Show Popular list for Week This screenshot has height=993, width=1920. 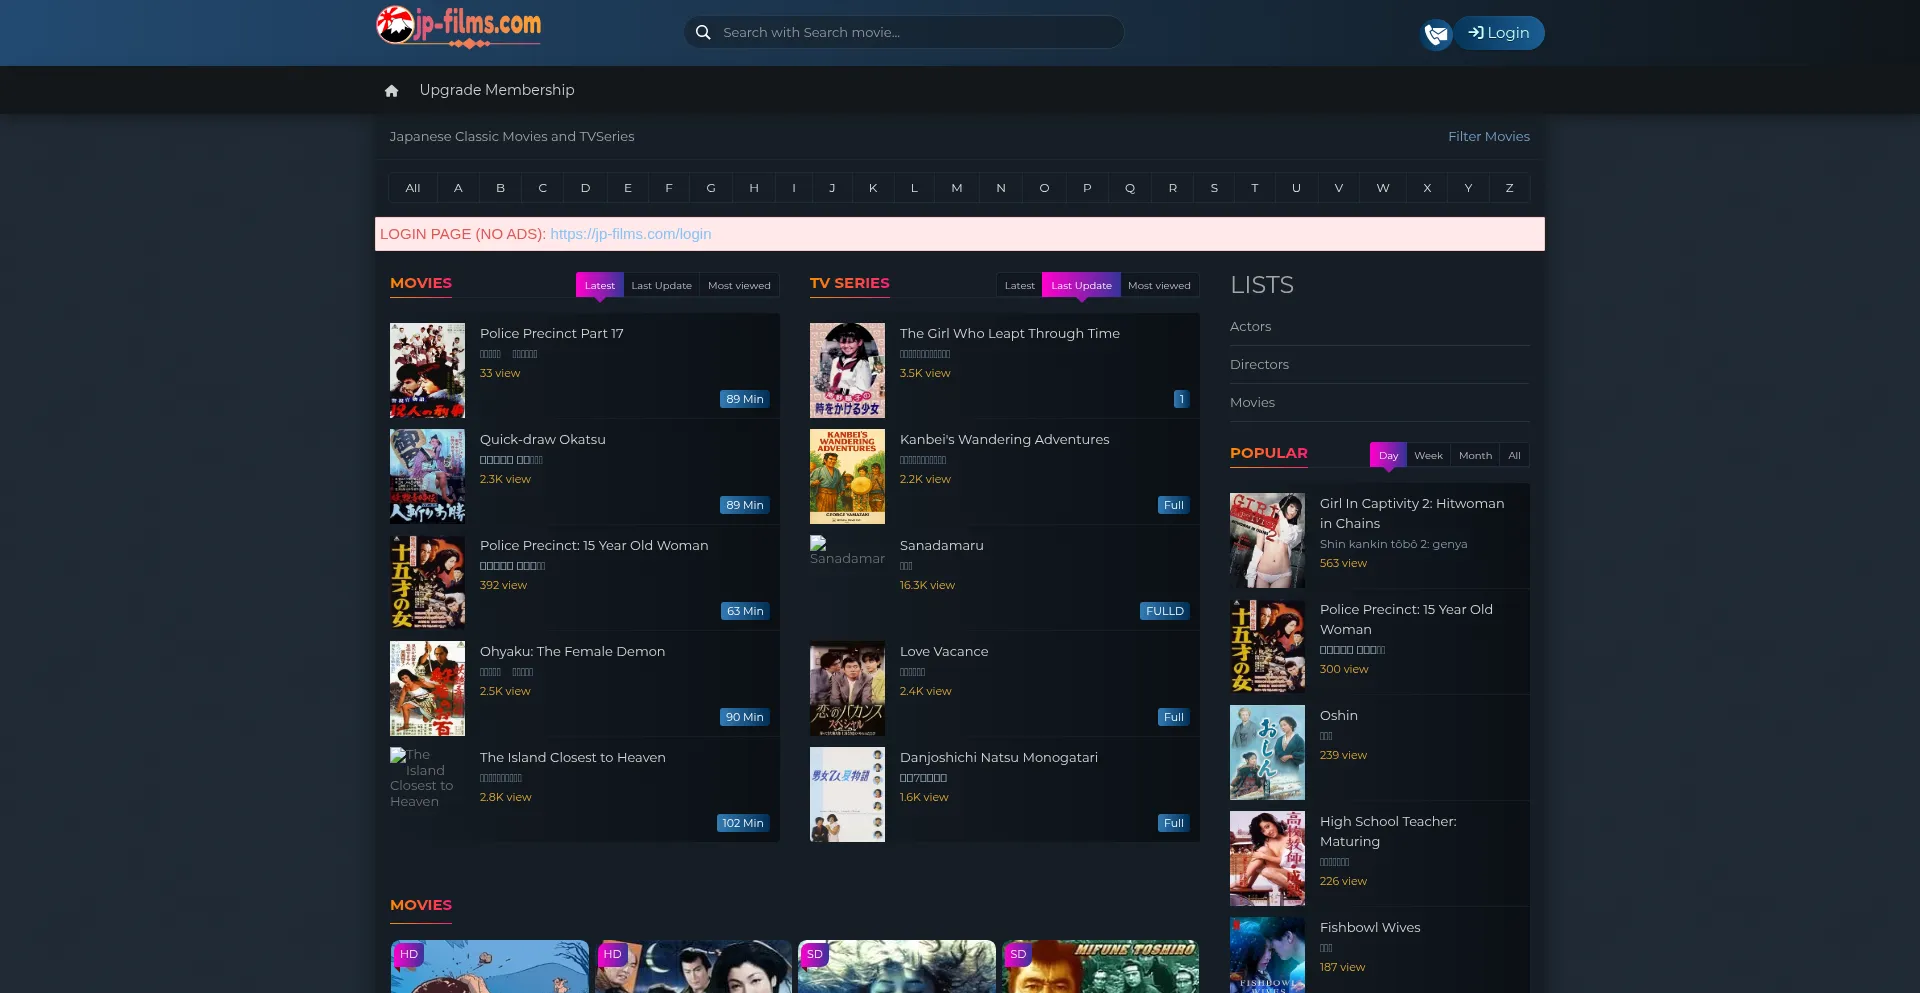(x=1428, y=456)
